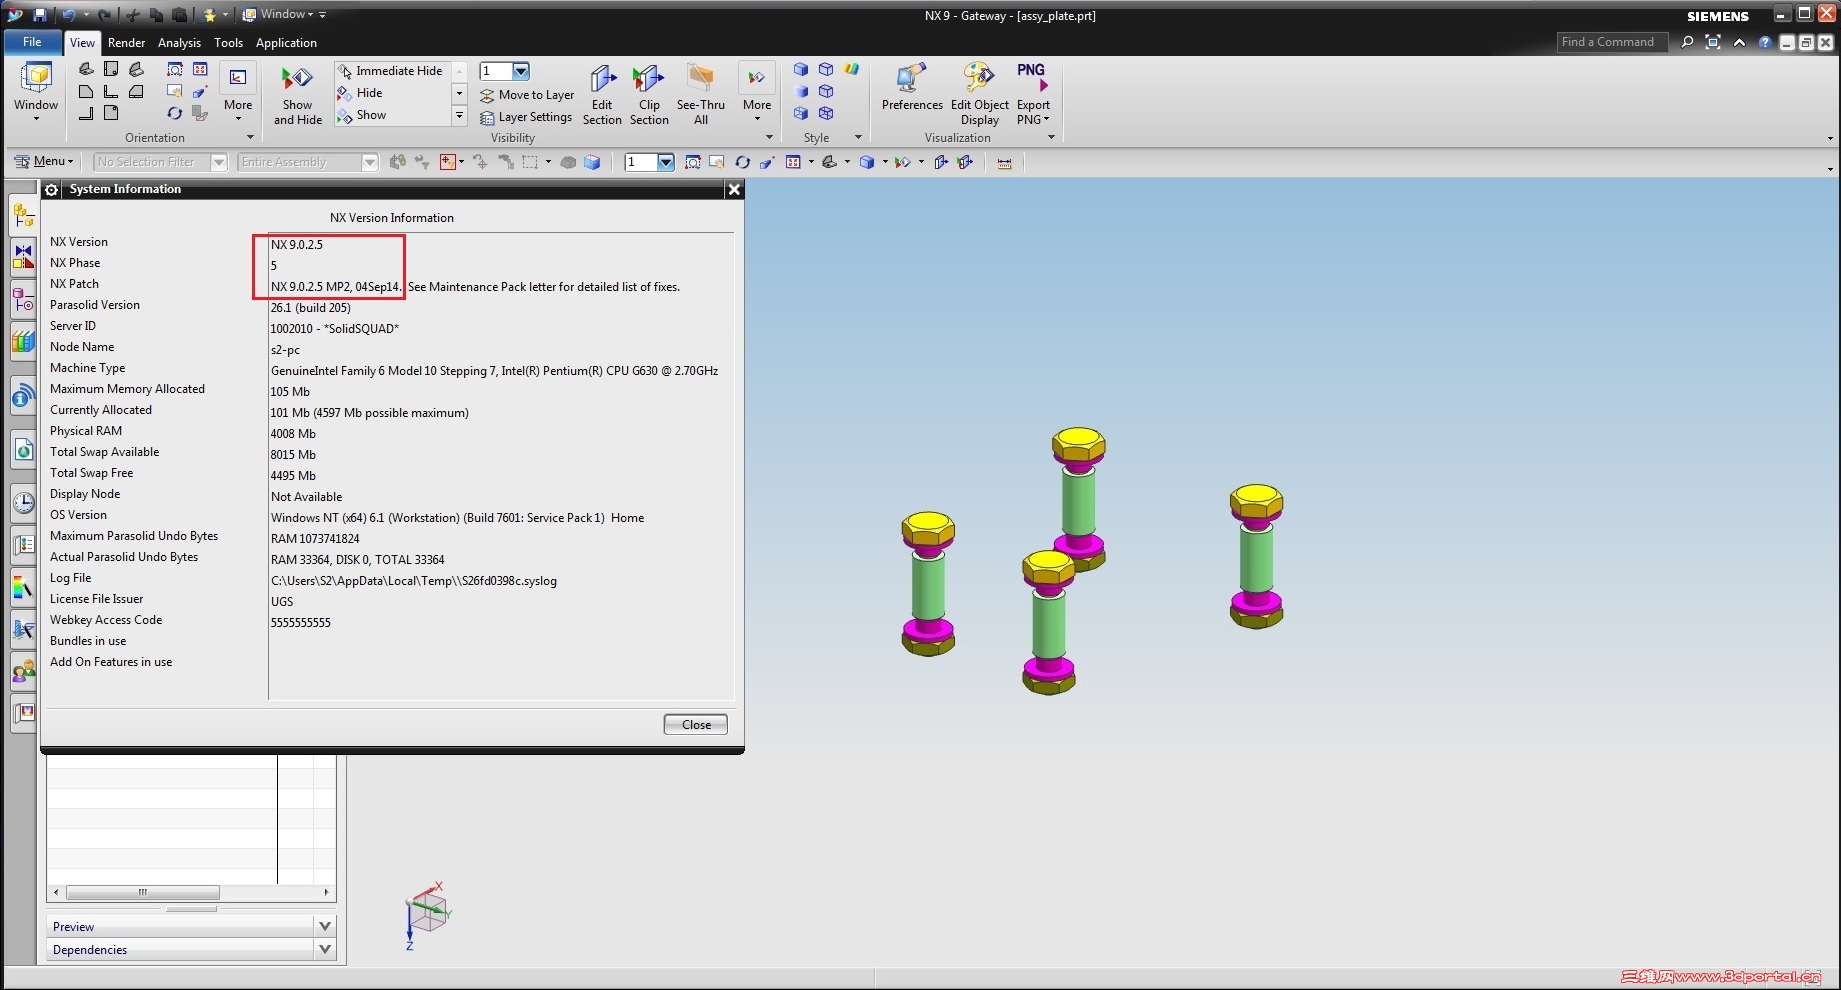The width and height of the screenshot is (1841, 990).
Task: Expand the Visibility group options arrow
Action: (x=769, y=138)
